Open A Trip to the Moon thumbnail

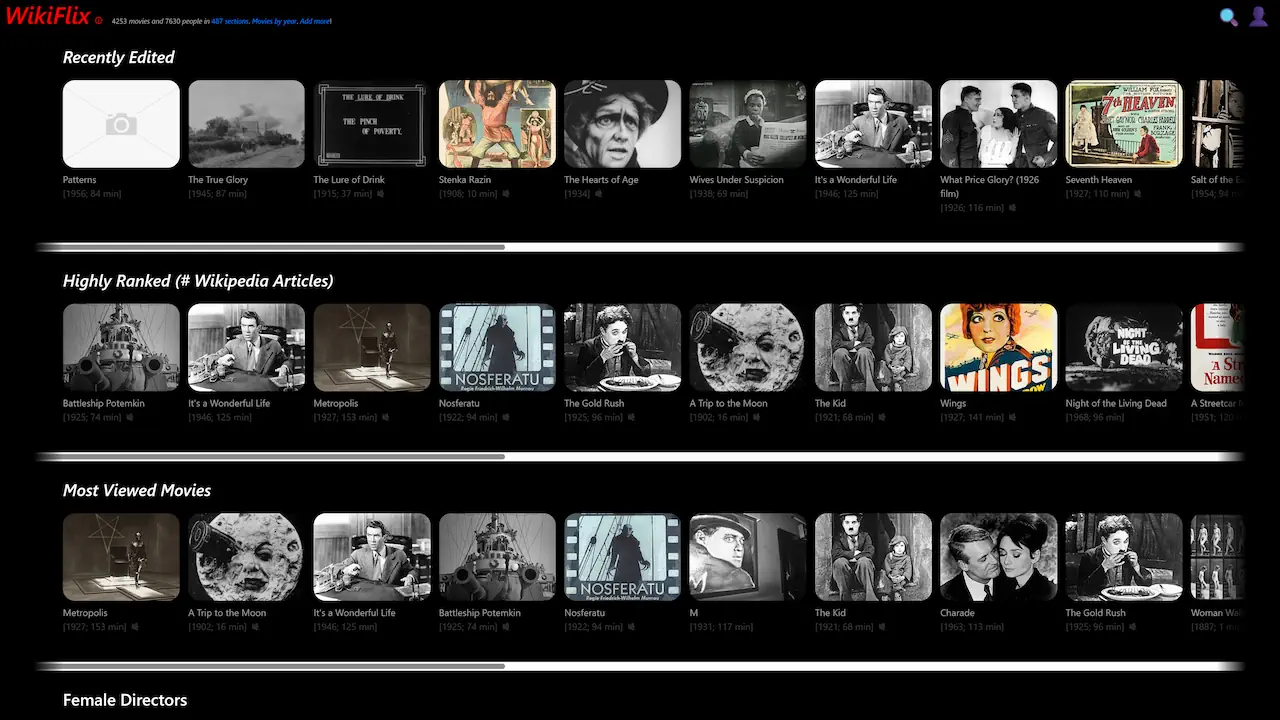click(747, 347)
